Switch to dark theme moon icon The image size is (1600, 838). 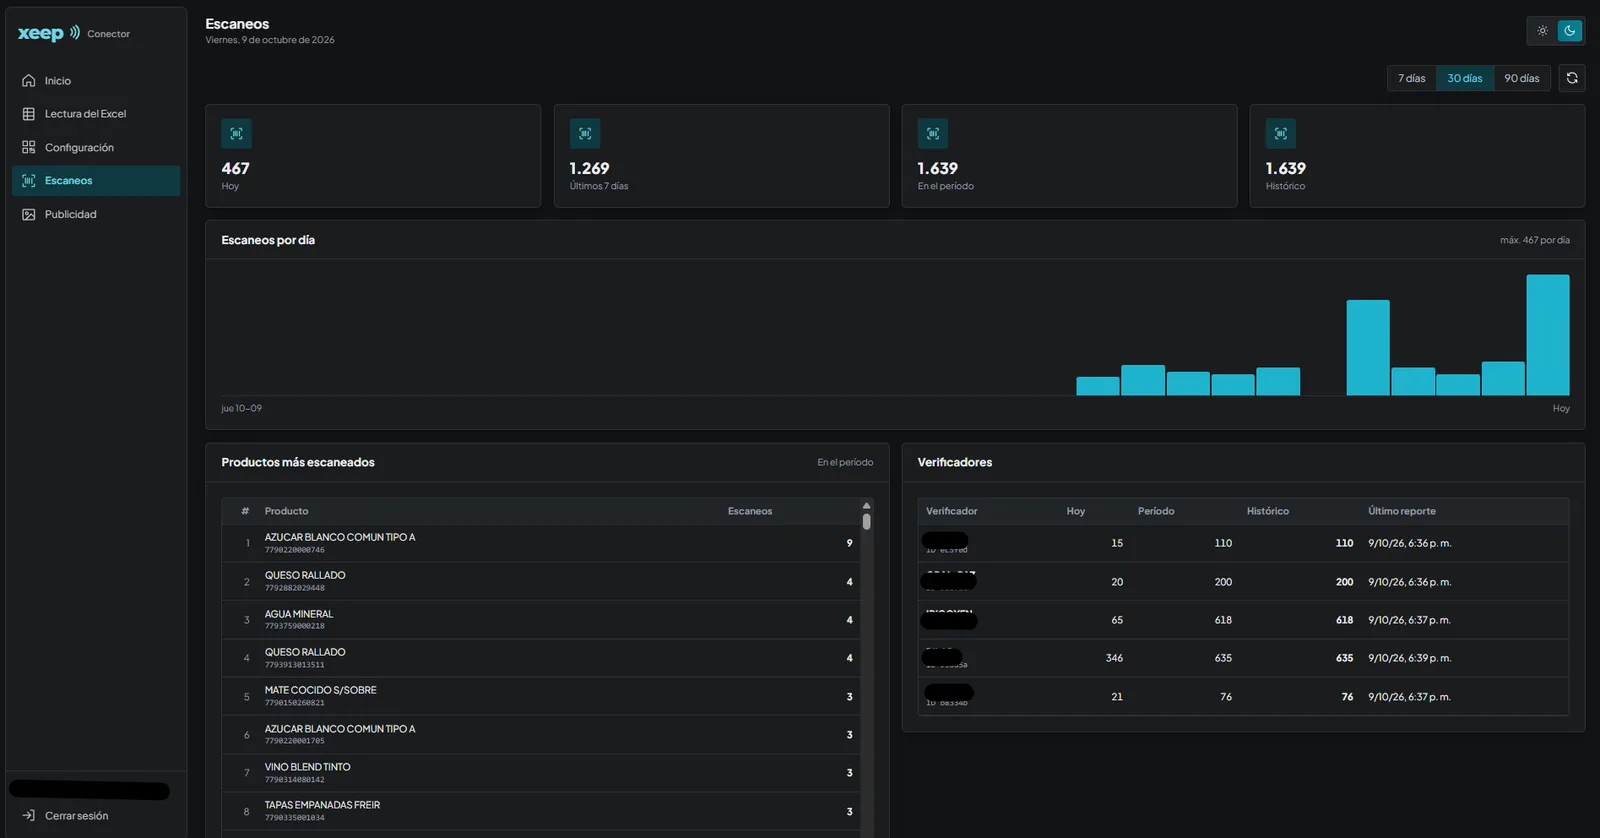1570,31
